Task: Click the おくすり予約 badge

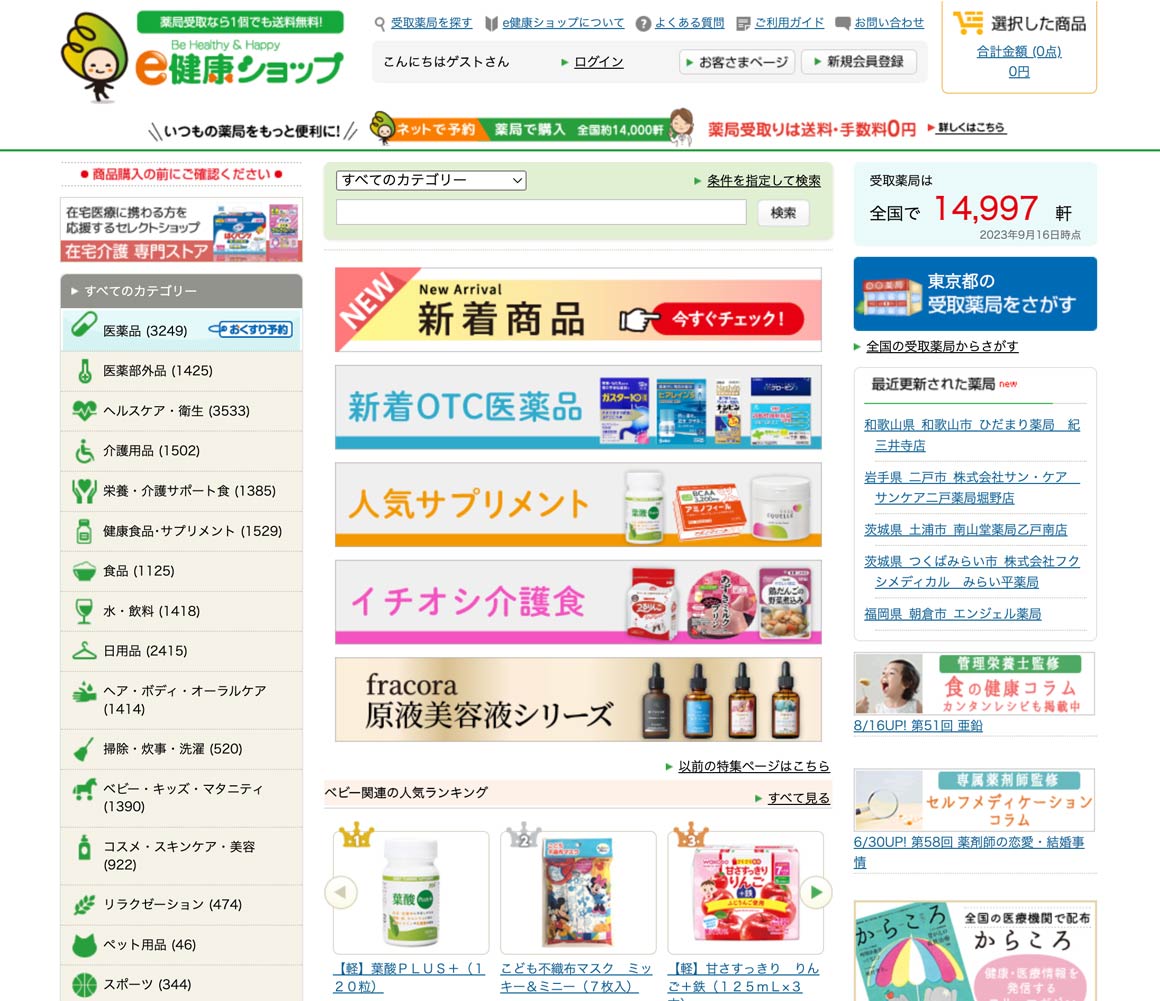Action: tap(251, 329)
